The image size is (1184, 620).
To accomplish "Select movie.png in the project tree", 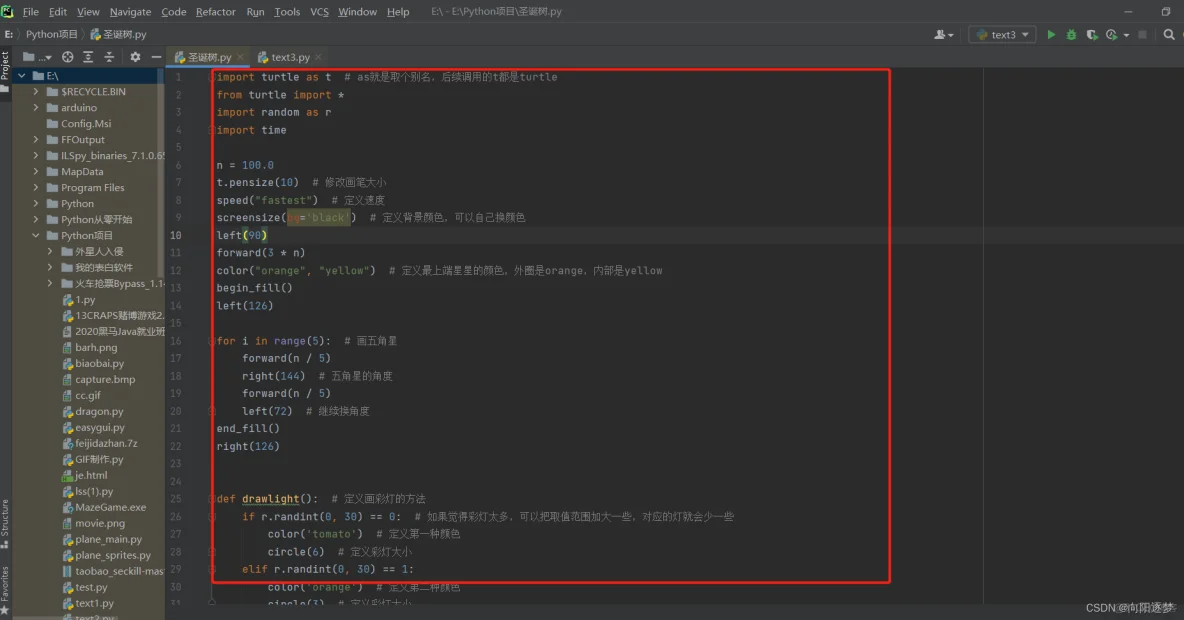I will [x=93, y=523].
